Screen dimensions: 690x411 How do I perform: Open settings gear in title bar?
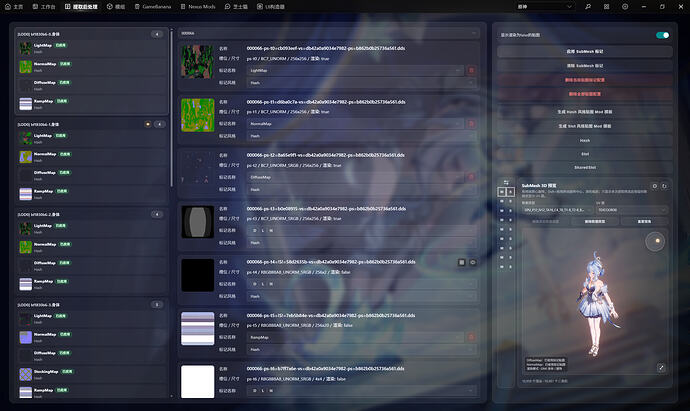pyautogui.click(x=625, y=7)
